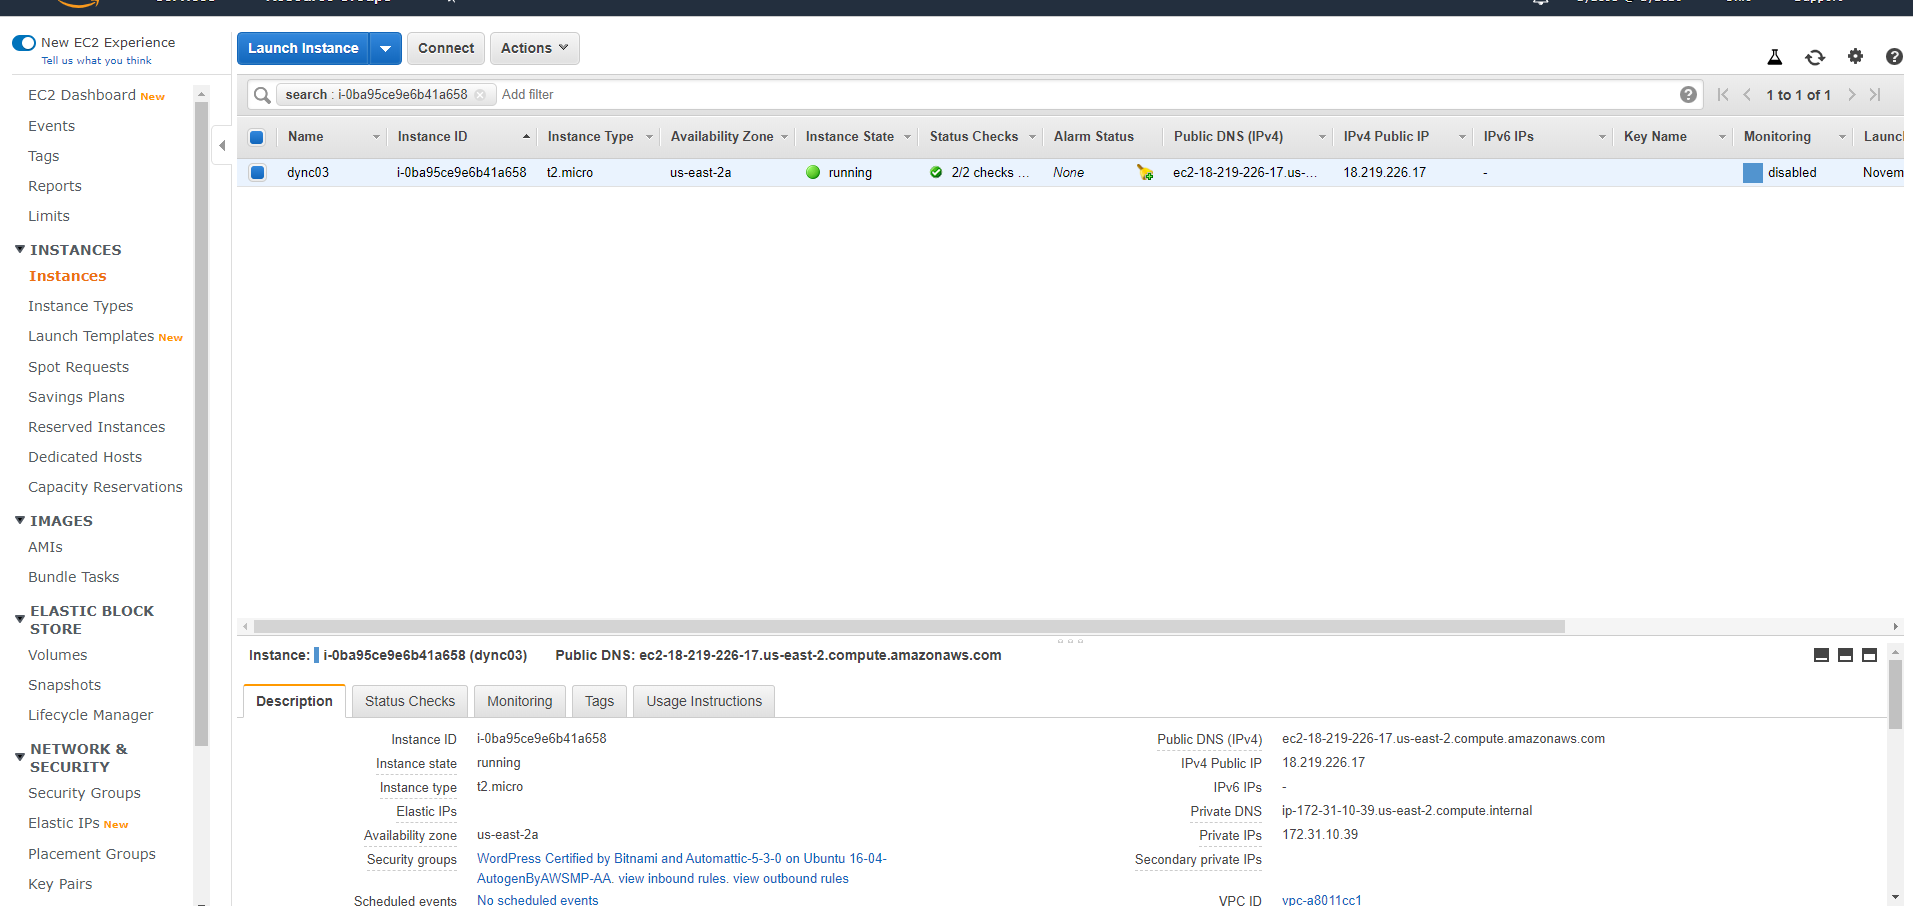Open the Name column dropdown

376,137
